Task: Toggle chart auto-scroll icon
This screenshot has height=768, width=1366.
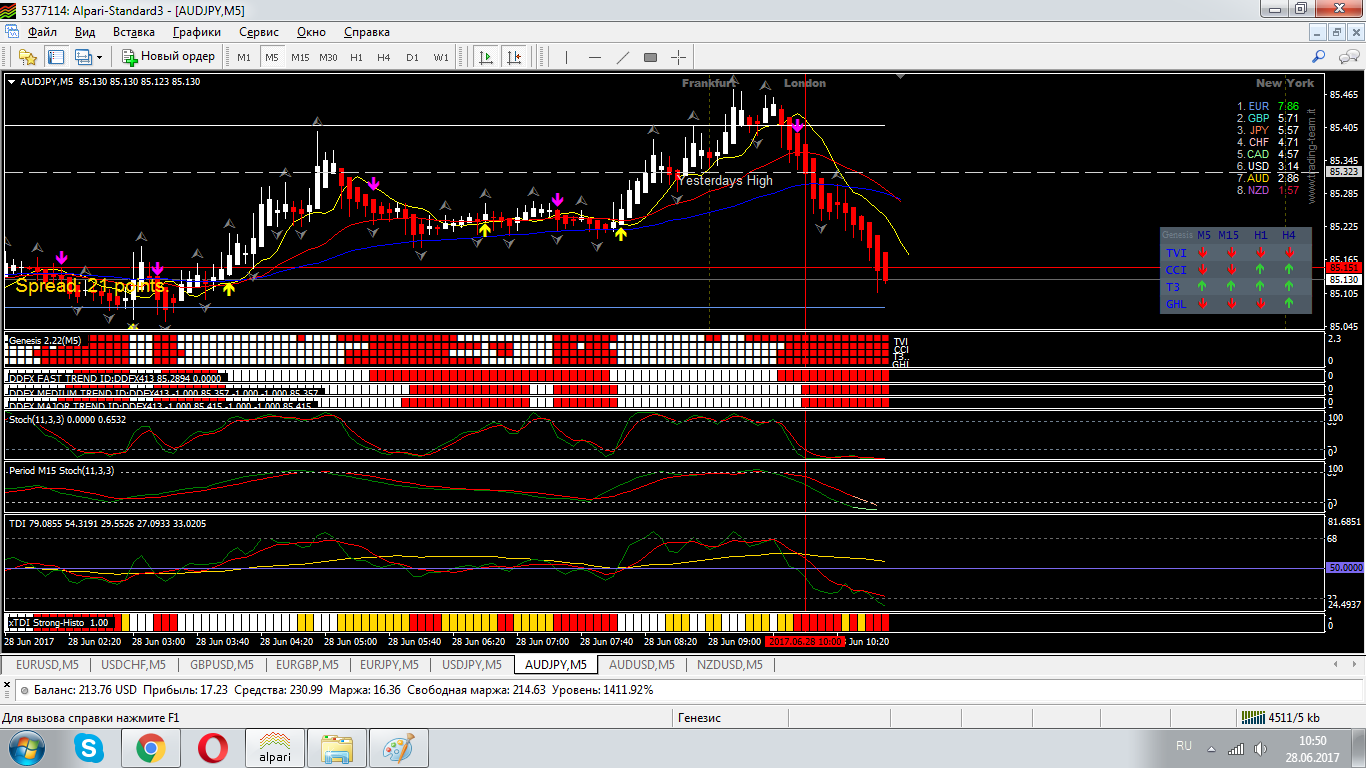Action: coord(486,57)
